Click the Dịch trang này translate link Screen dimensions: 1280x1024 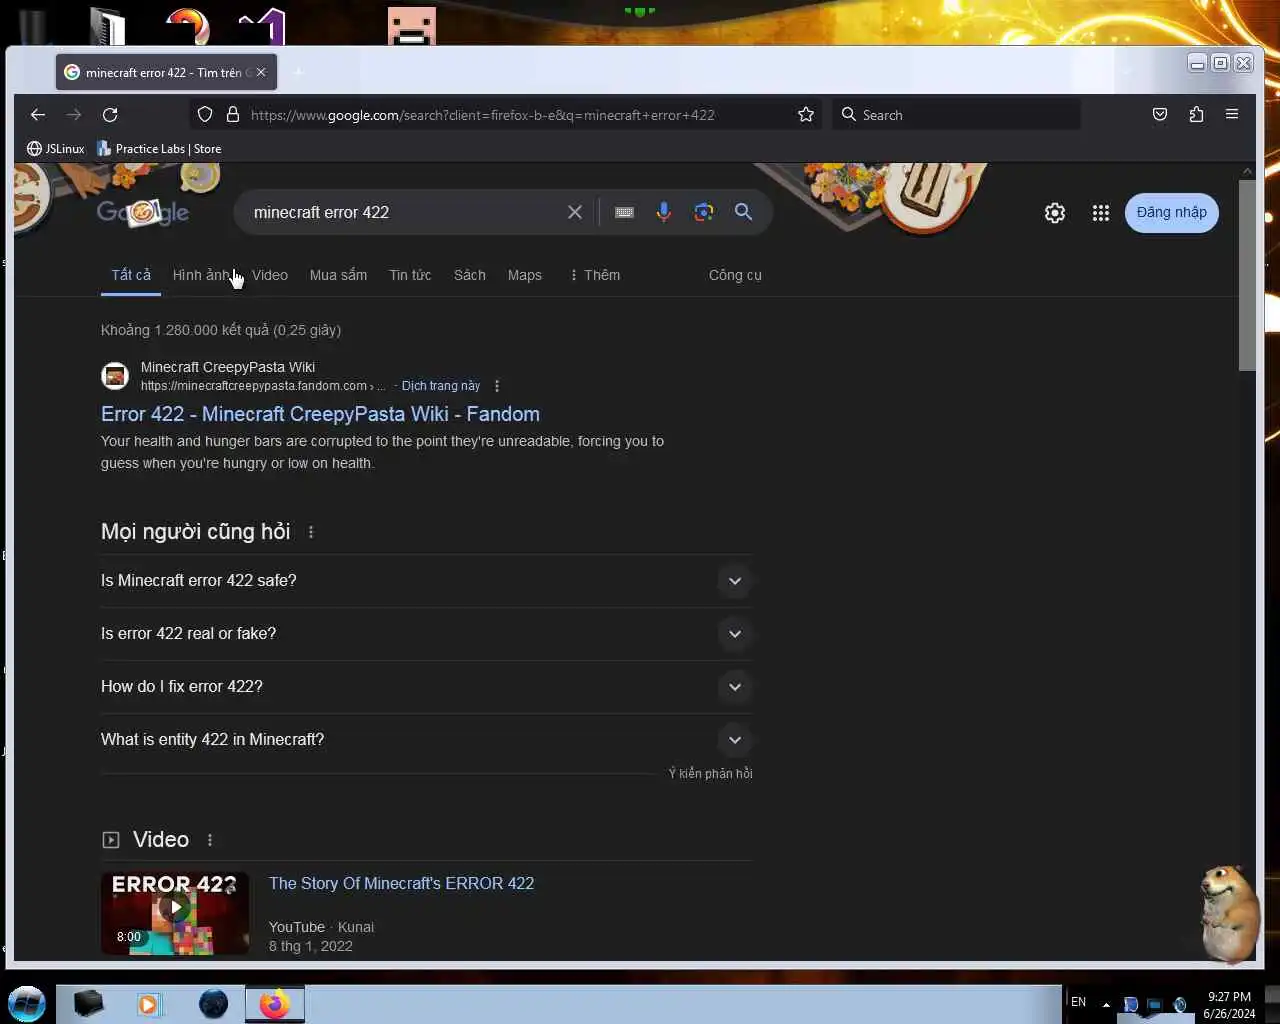click(441, 386)
